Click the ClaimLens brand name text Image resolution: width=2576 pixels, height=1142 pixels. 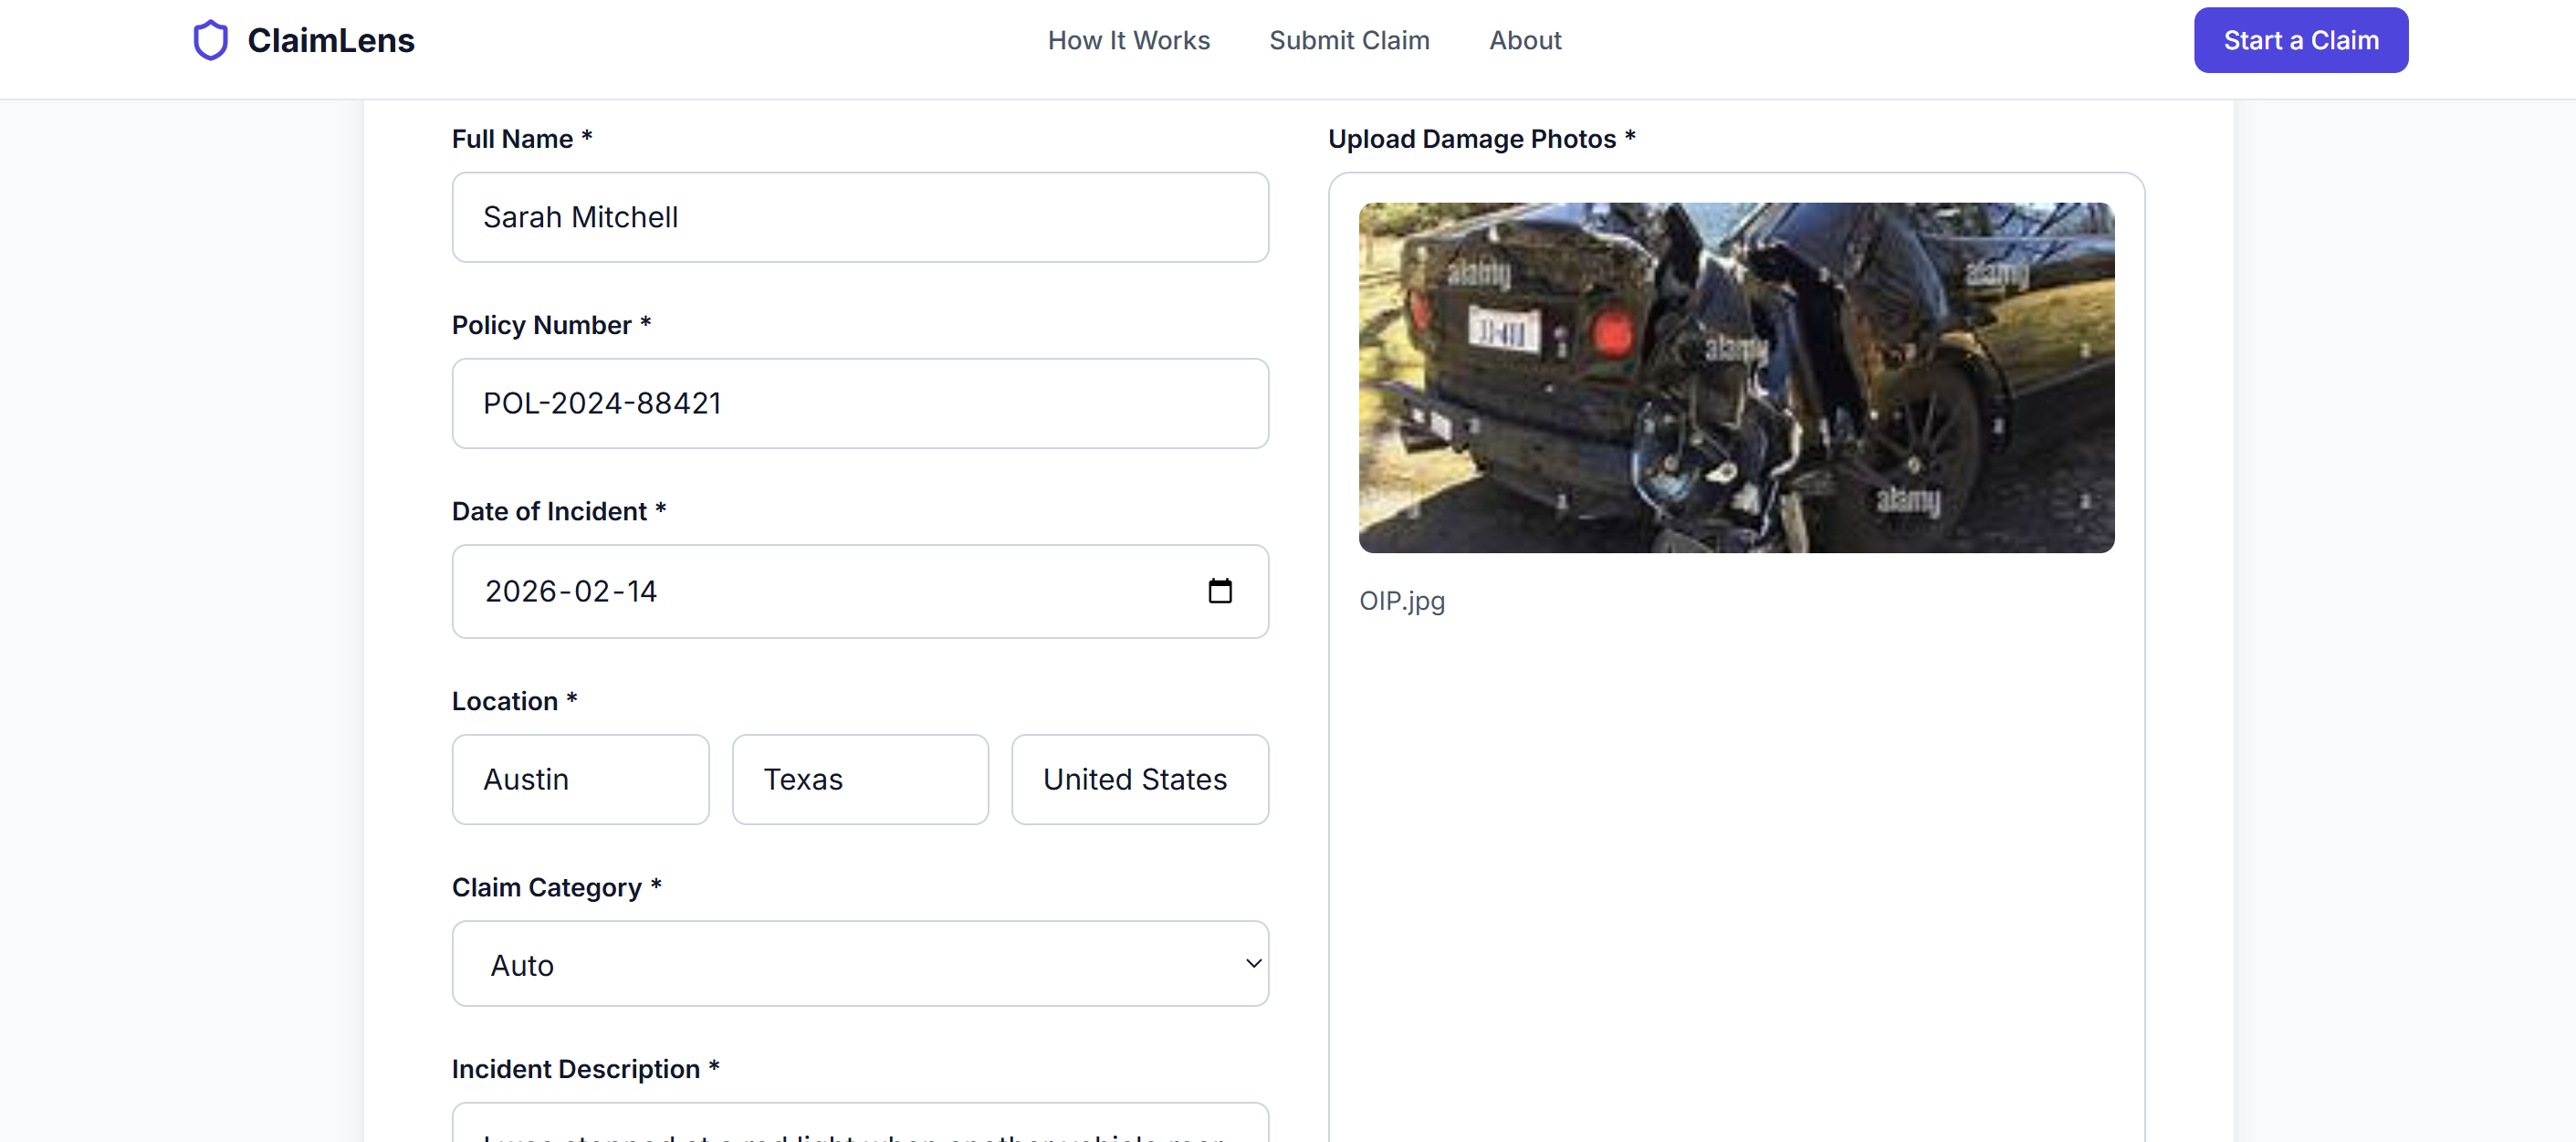[x=330, y=40]
